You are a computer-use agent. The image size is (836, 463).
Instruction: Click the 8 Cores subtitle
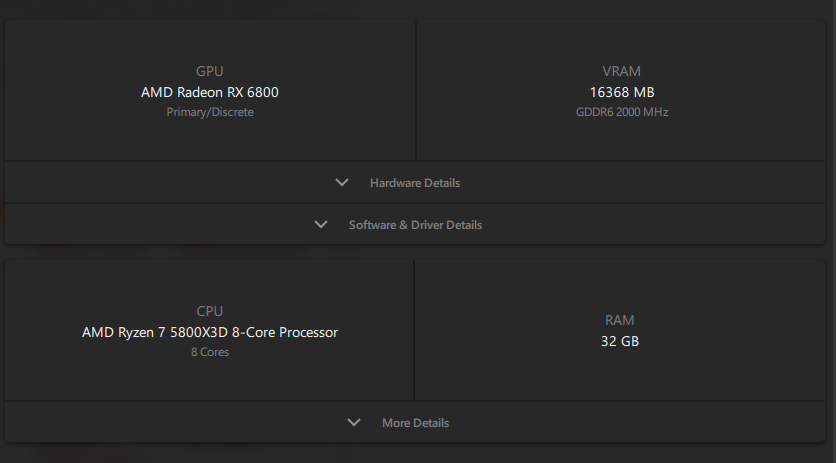coord(210,352)
